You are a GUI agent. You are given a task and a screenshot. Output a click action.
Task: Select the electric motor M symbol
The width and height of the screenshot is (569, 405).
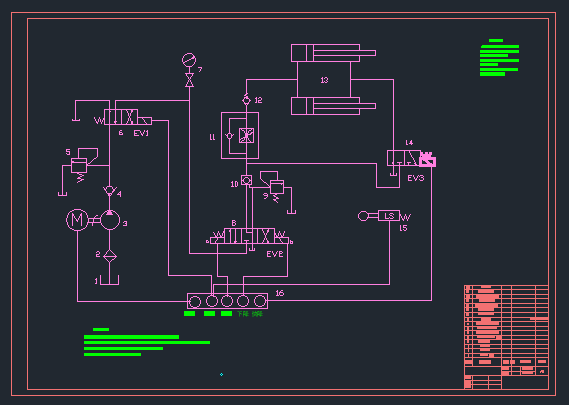[77, 220]
